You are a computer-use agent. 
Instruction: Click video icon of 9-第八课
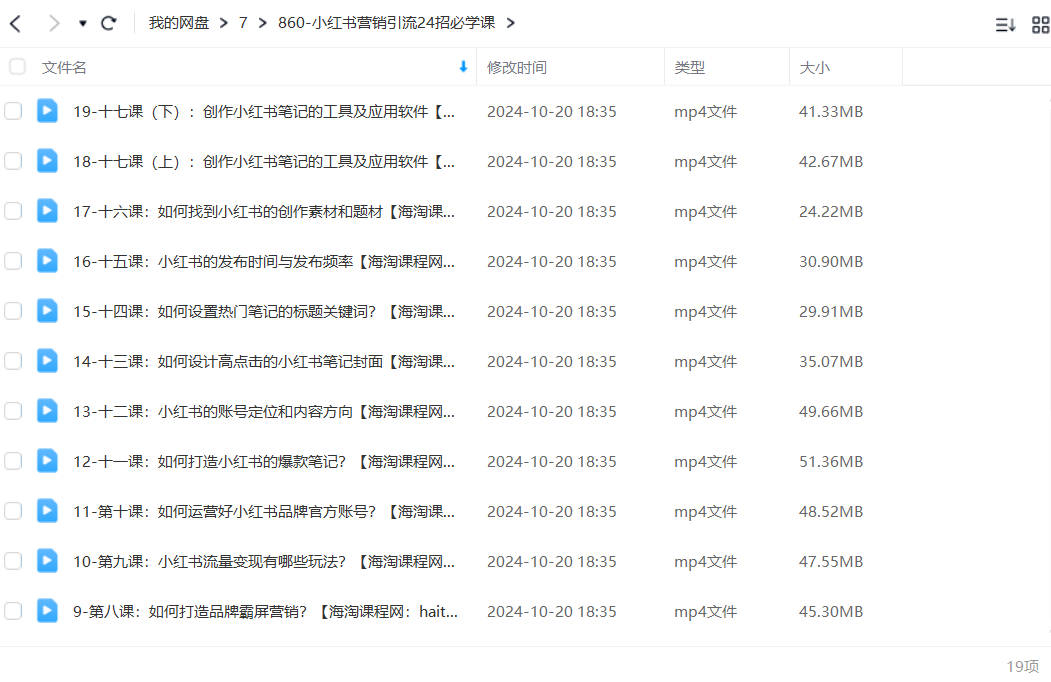tap(47, 610)
